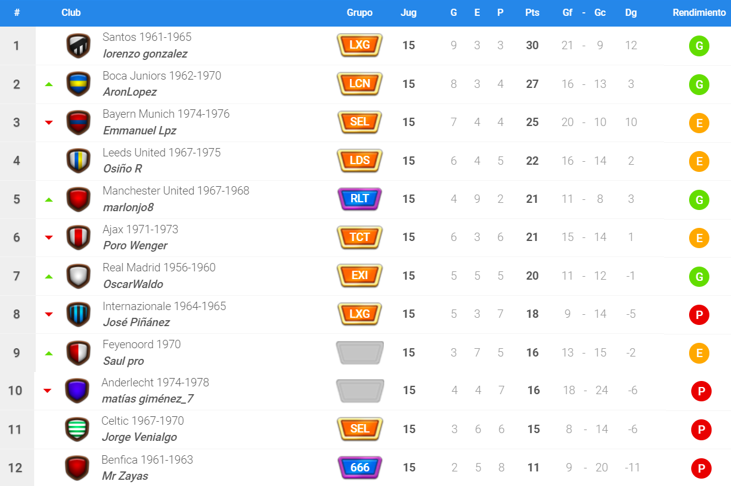Image resolution: width=731 pixels, height=486 pixels.
Task: Open the RLT group badge for Manchester United
Action: click(360, 199)
